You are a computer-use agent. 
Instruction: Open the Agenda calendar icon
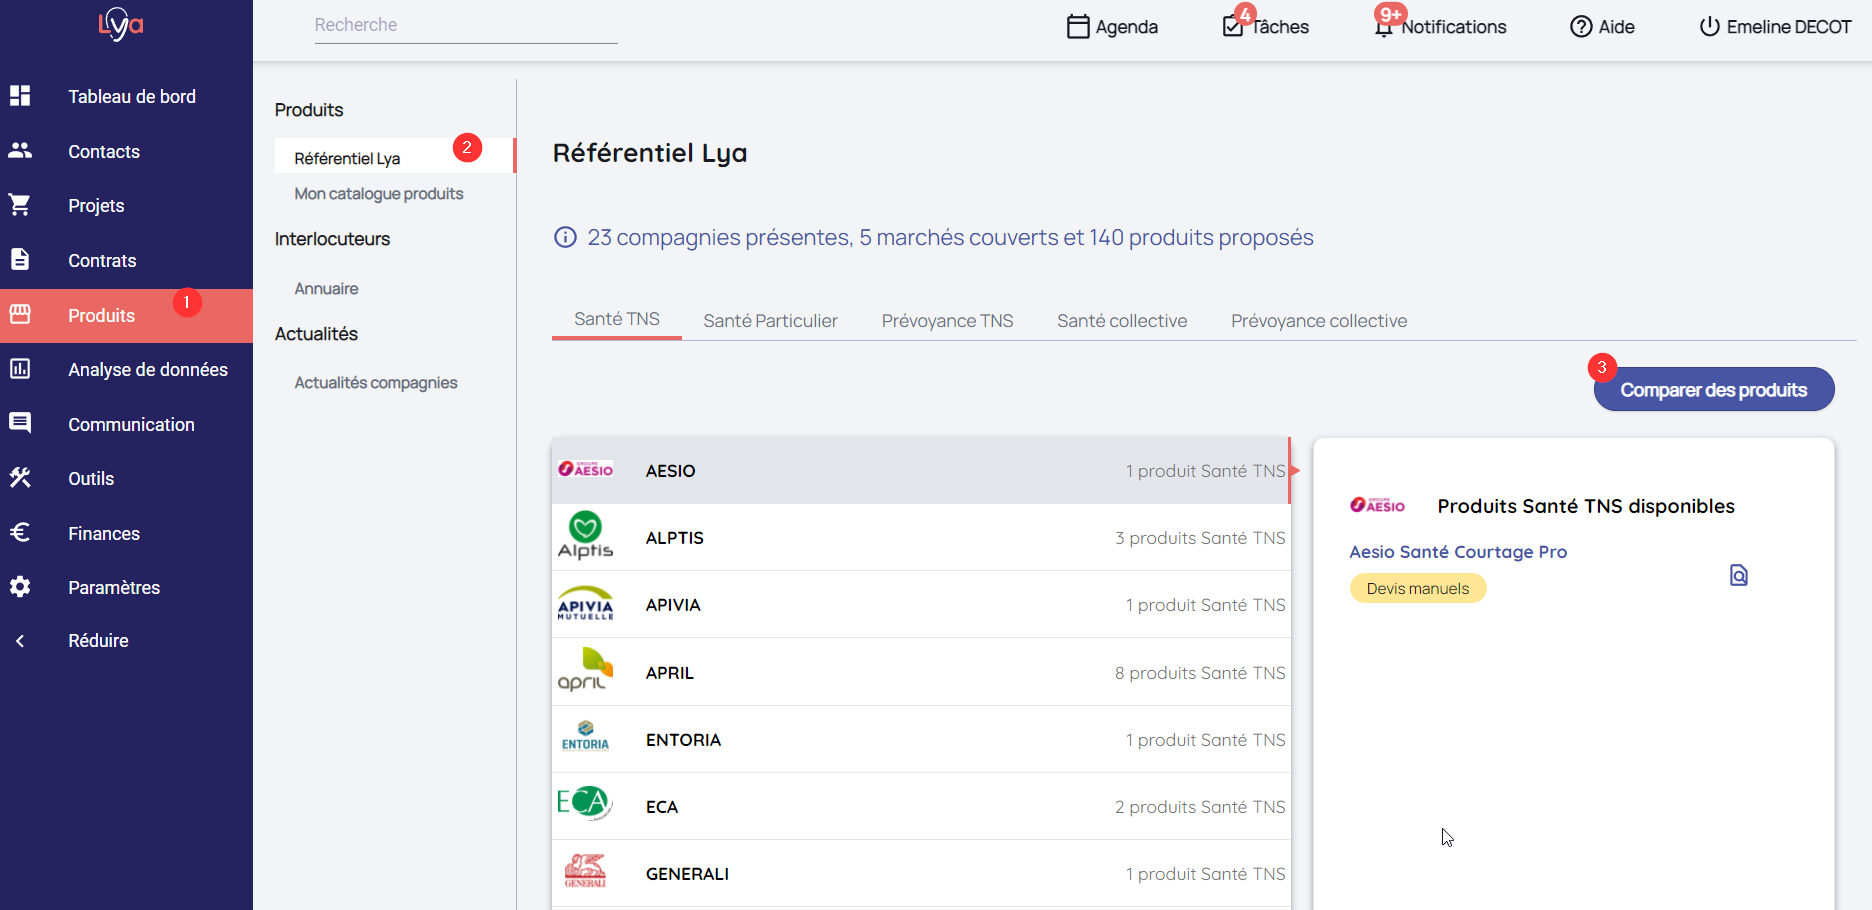point(1077,27)
